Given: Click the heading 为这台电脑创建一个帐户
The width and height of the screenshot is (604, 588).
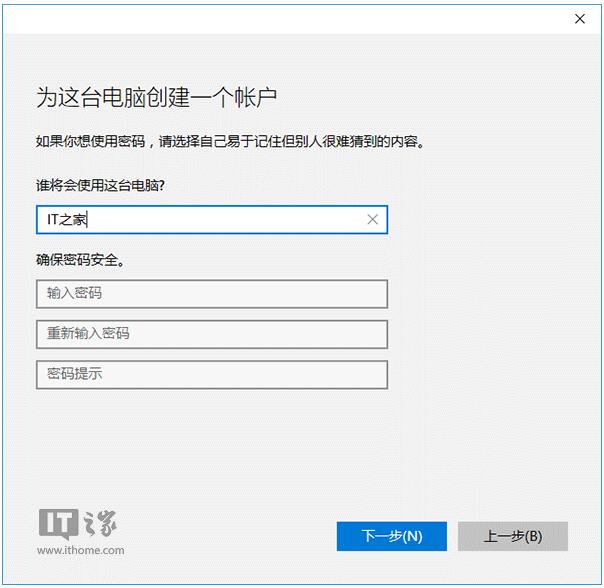Looking at the screenshot, I should [156, 98].
